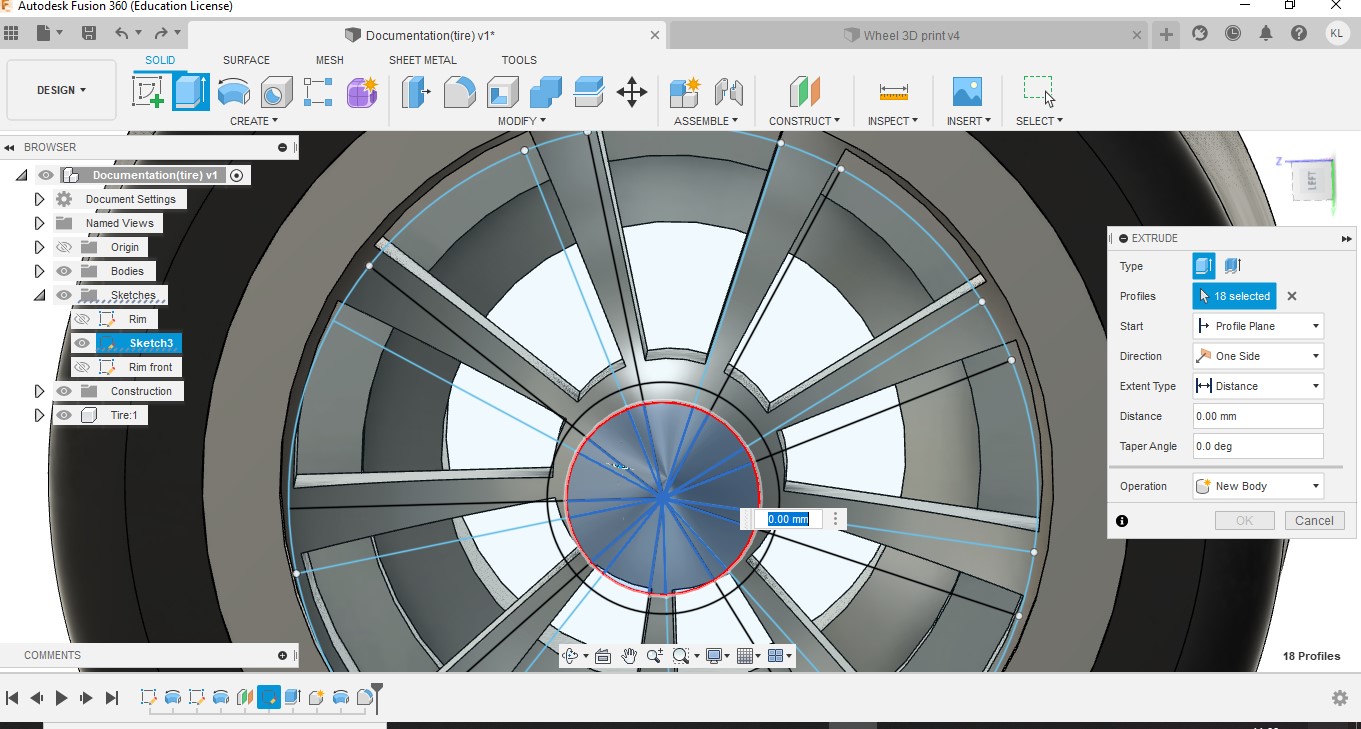The height and width of the screenshot is (729, 1361).
Task: Open the Create Form tool
Action: click(x=361, y=92)
